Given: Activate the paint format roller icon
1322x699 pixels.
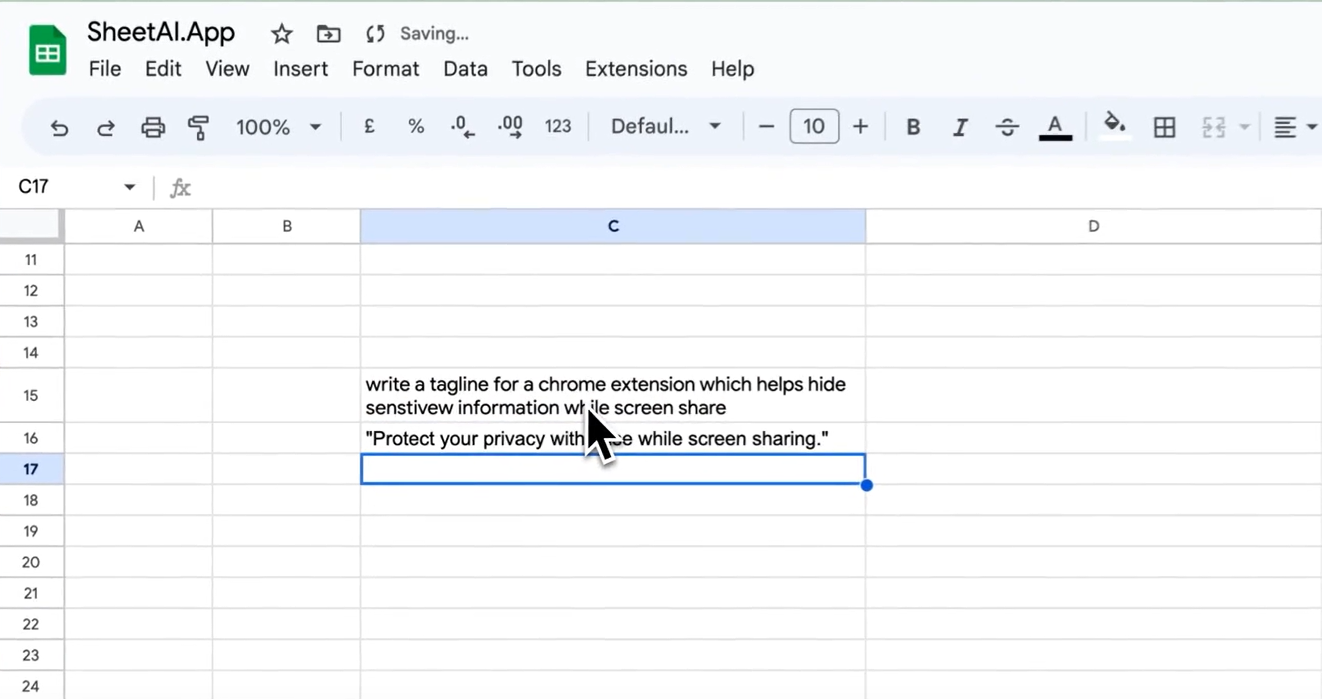Looking at the screenshot, I should [198, 127].
